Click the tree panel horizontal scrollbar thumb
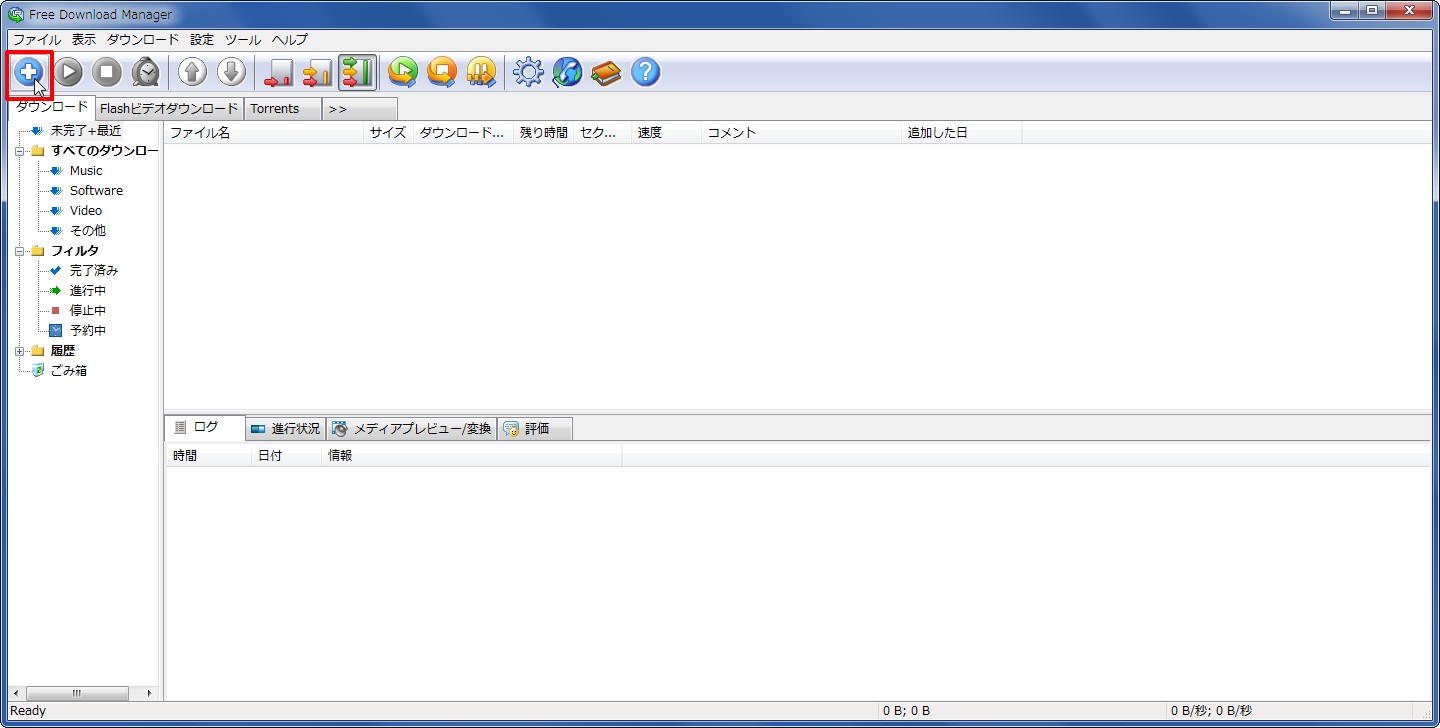Screen dimensions: 1440x728 (77, 693)
